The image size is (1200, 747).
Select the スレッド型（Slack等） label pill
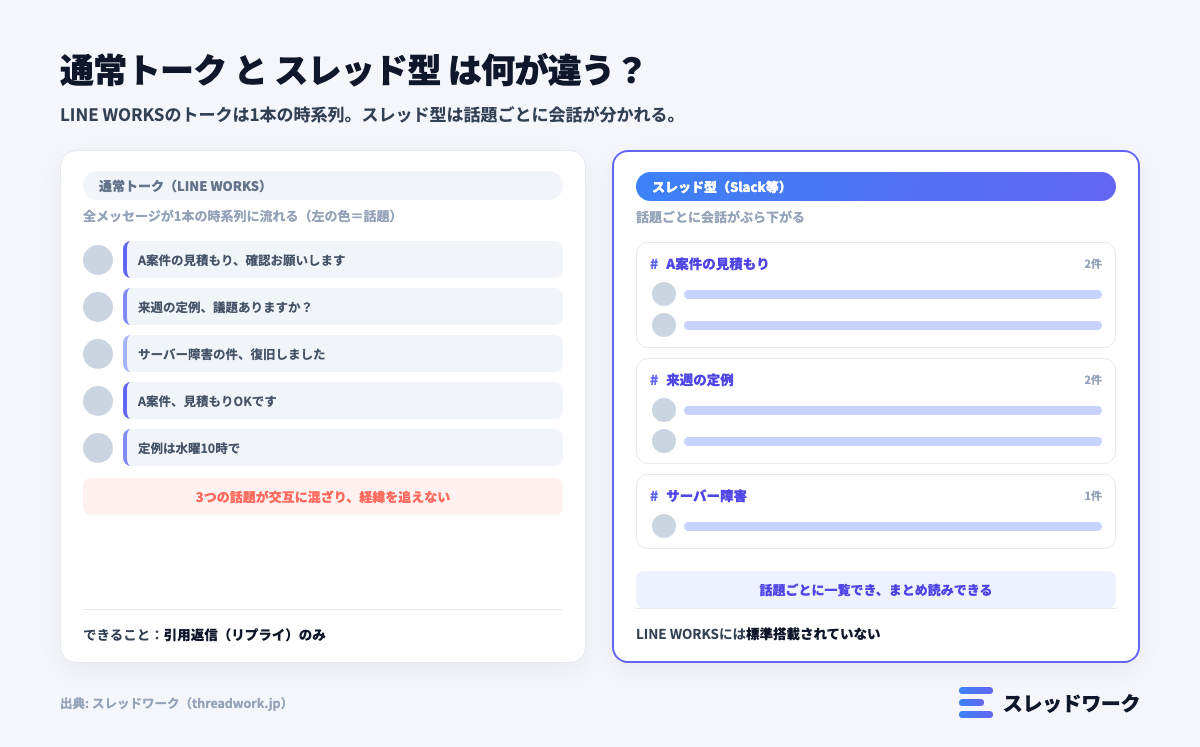click(876, 187)
